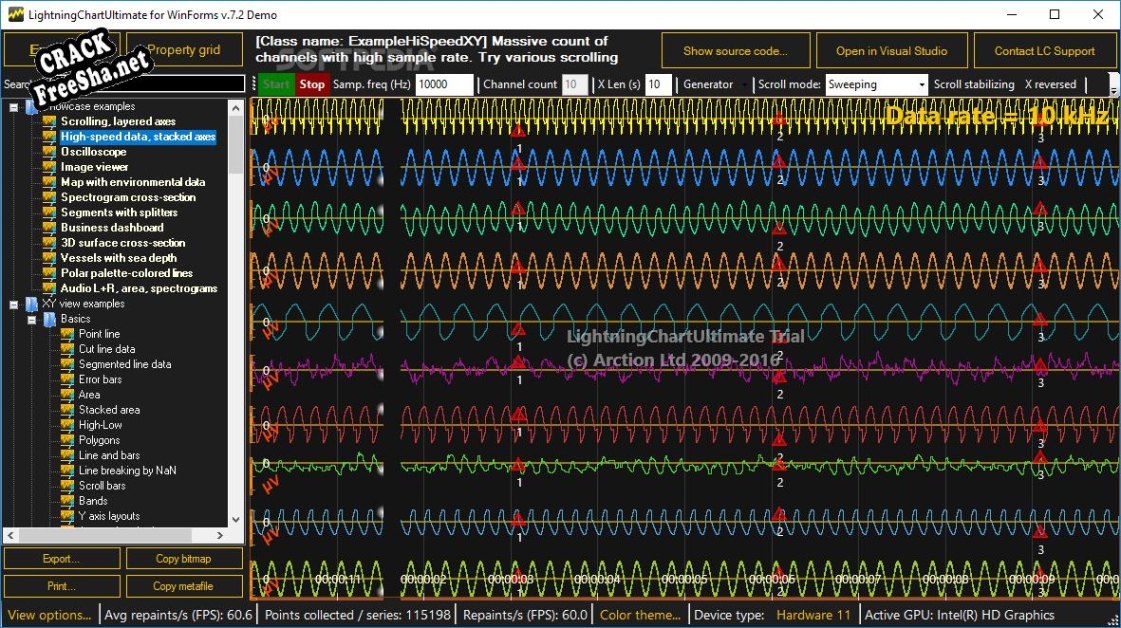This screenshot has height=628, width=1121.
Task: Click the Business dashboard example icon
Action: [x=49, y=228]
